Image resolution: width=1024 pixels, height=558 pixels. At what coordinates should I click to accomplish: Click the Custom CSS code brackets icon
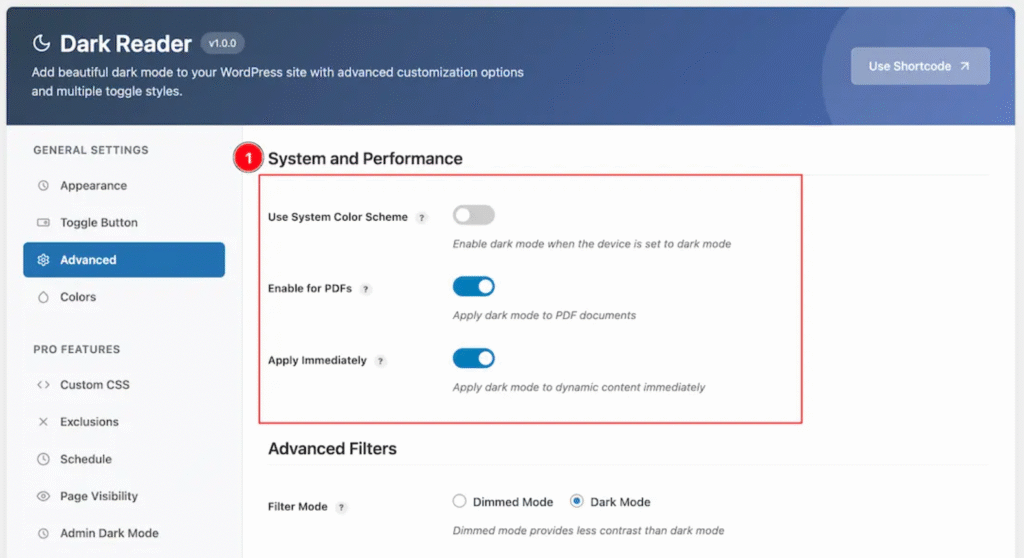(x=43, y=385)
